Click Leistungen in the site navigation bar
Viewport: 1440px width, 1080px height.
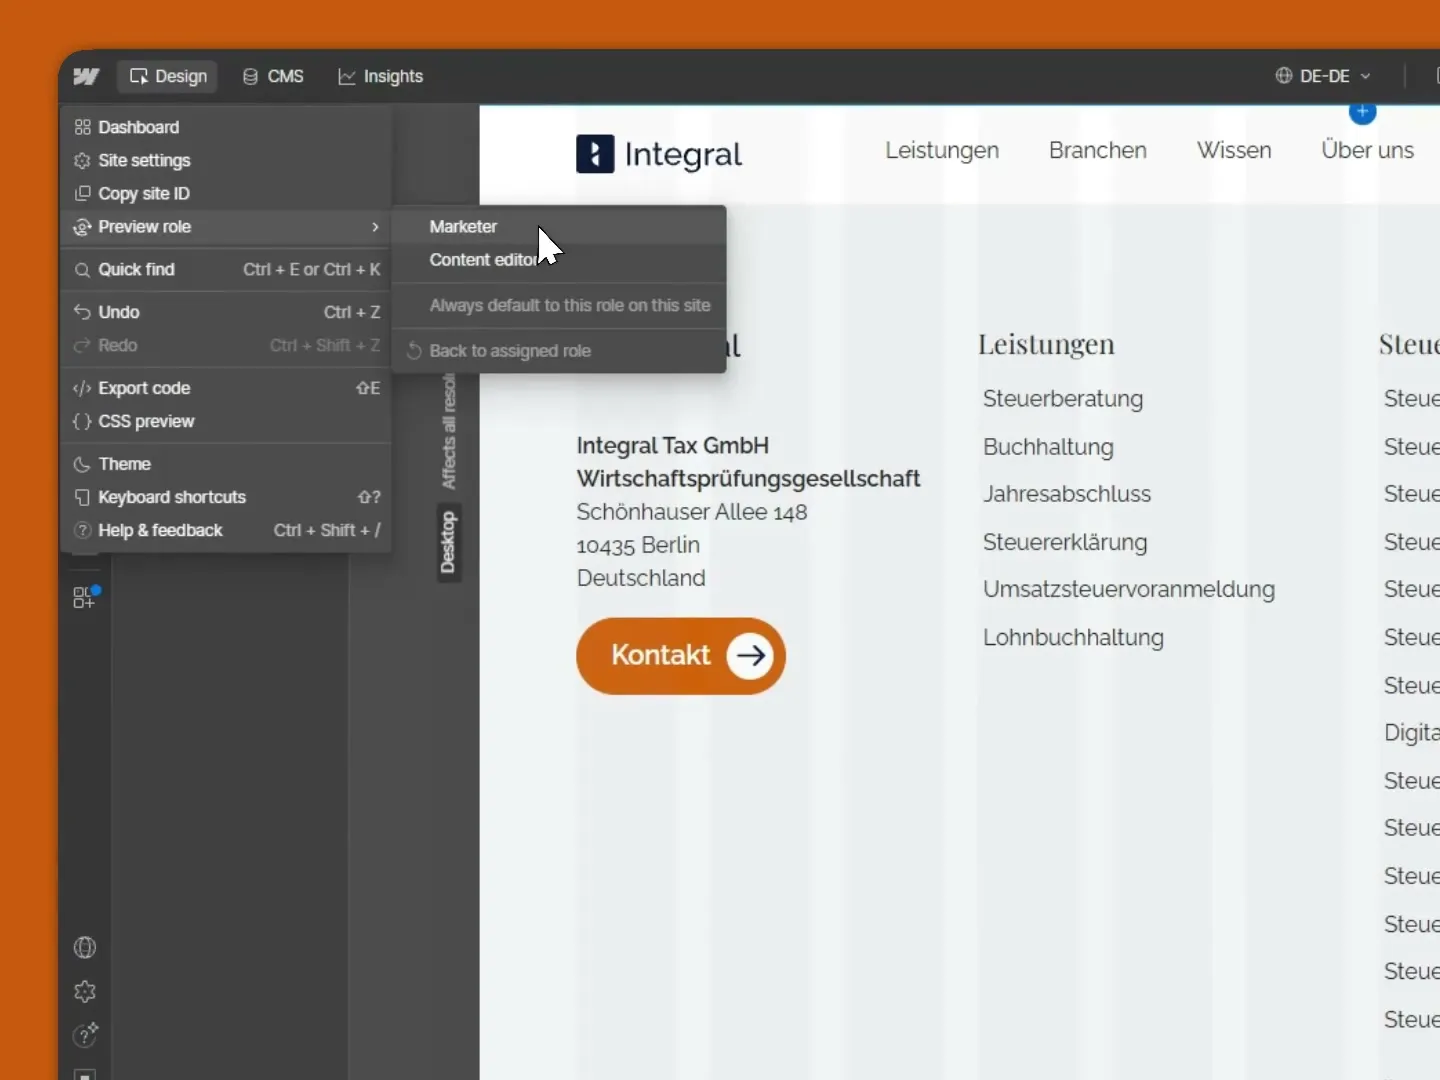[942, 150]
